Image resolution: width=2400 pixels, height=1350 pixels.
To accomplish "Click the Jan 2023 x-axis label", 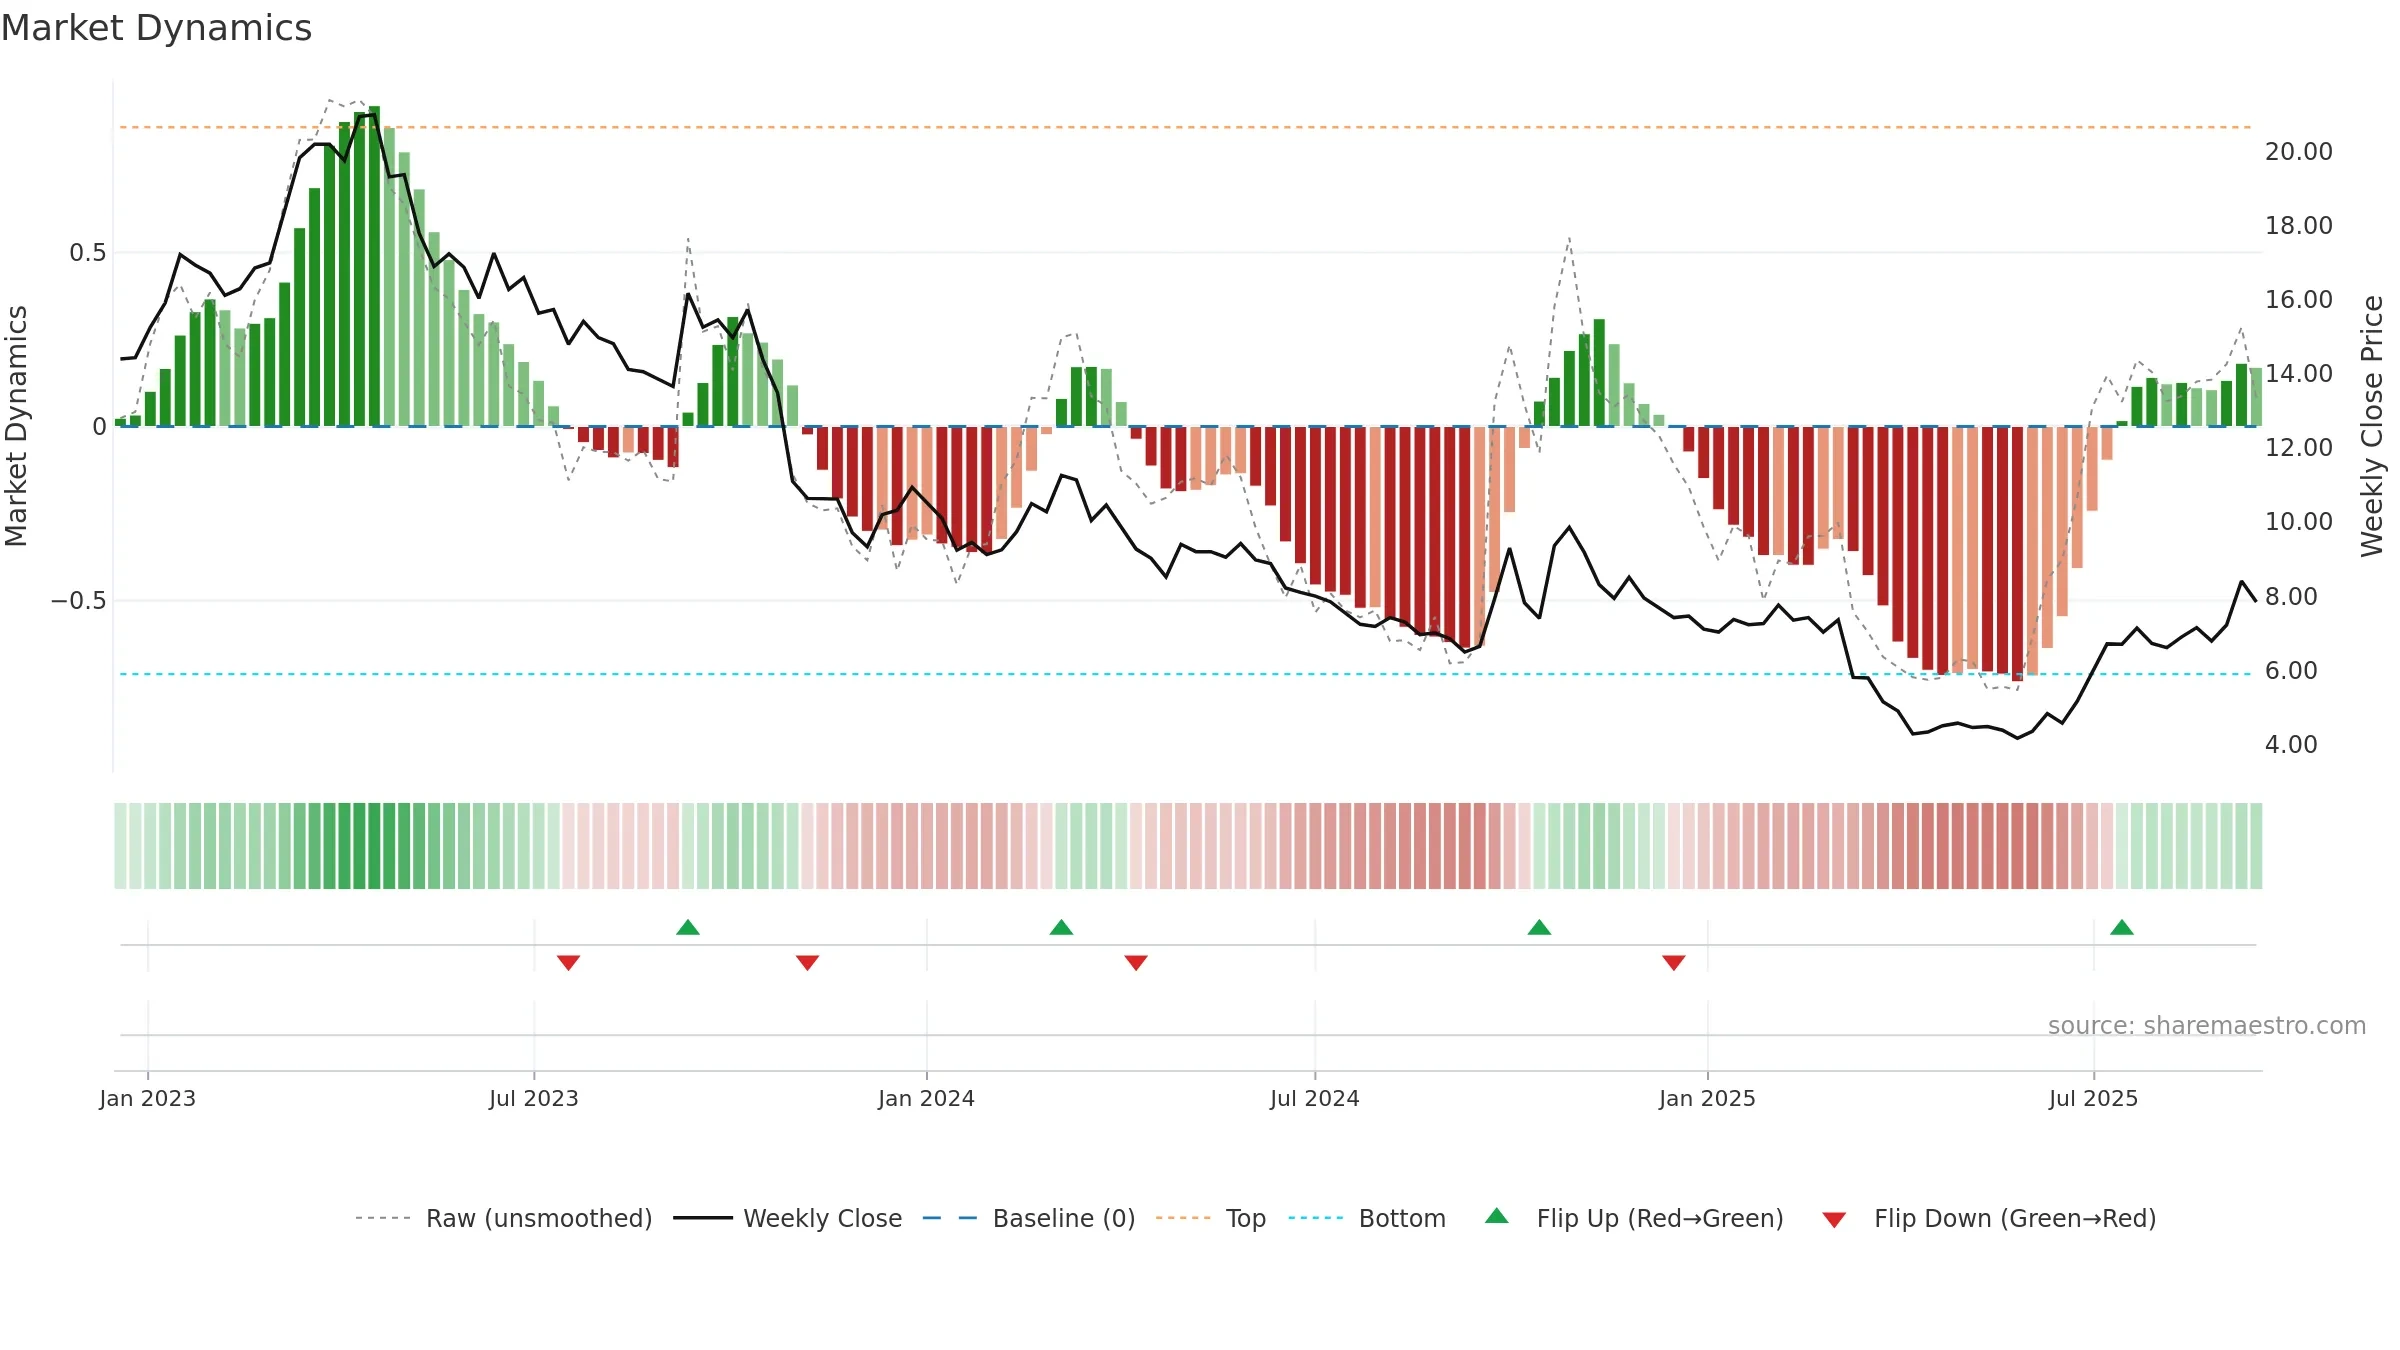I will coord(148,1098).
